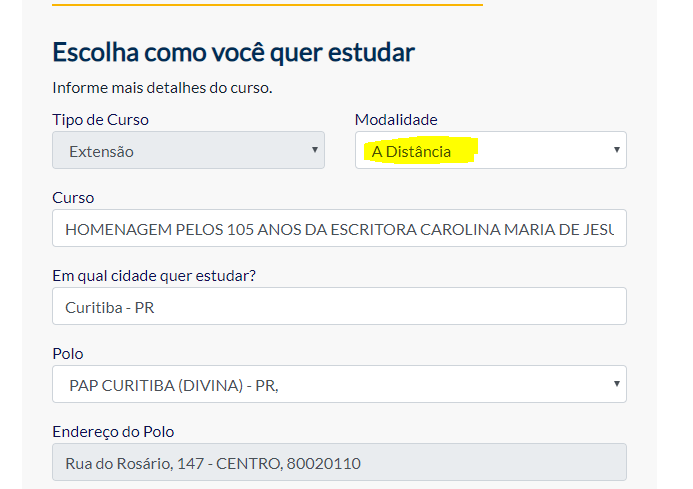Viewport: 693px width, 489px height.
Task: Click the Endereço do Polo address field
Action: click(339, 462)
